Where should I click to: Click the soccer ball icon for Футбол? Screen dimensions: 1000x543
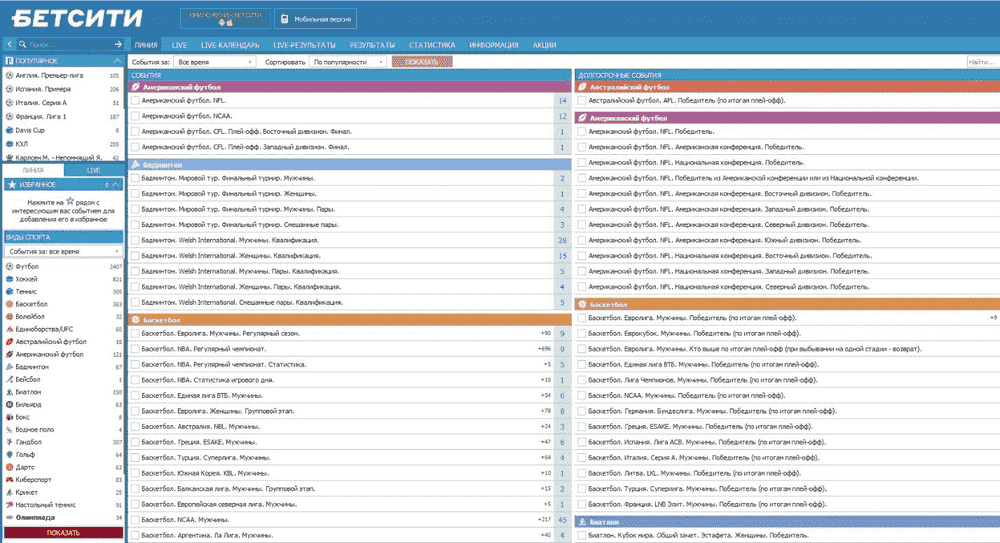(x=10, y=266)
